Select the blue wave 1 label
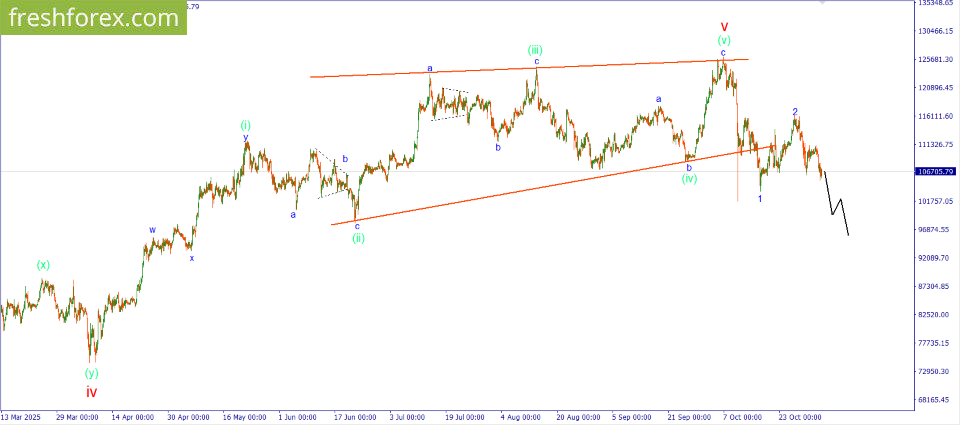The height and width of the screenshot is (425, 960). pos(760,199)
